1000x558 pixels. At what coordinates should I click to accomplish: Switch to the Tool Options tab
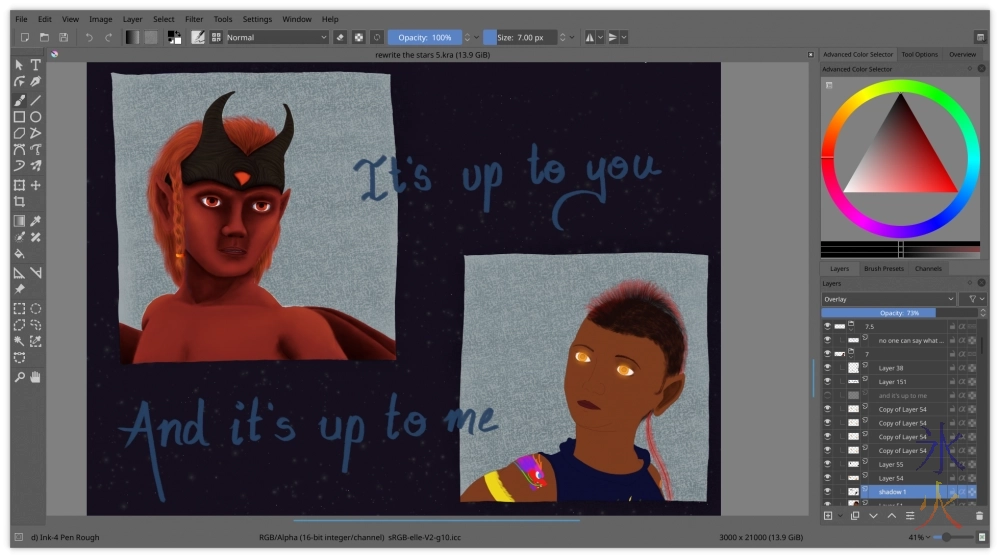click(x=919, y=55)
